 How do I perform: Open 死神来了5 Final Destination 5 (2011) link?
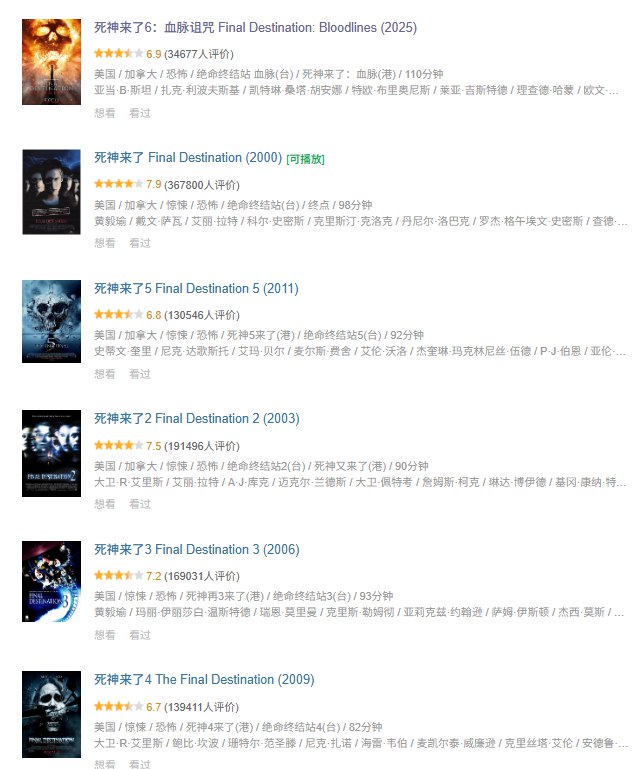[x=196, y=288]
